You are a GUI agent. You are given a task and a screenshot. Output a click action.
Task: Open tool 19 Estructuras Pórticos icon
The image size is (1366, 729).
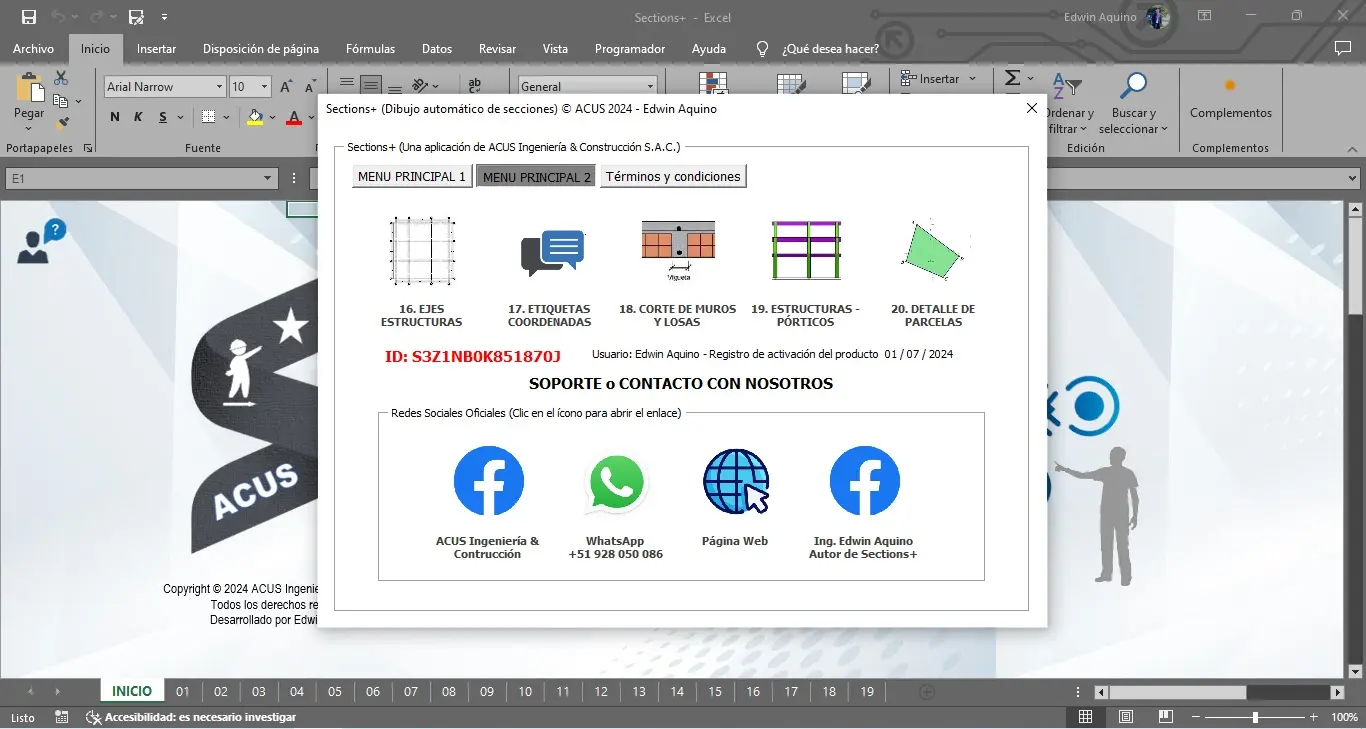(806, 250)
